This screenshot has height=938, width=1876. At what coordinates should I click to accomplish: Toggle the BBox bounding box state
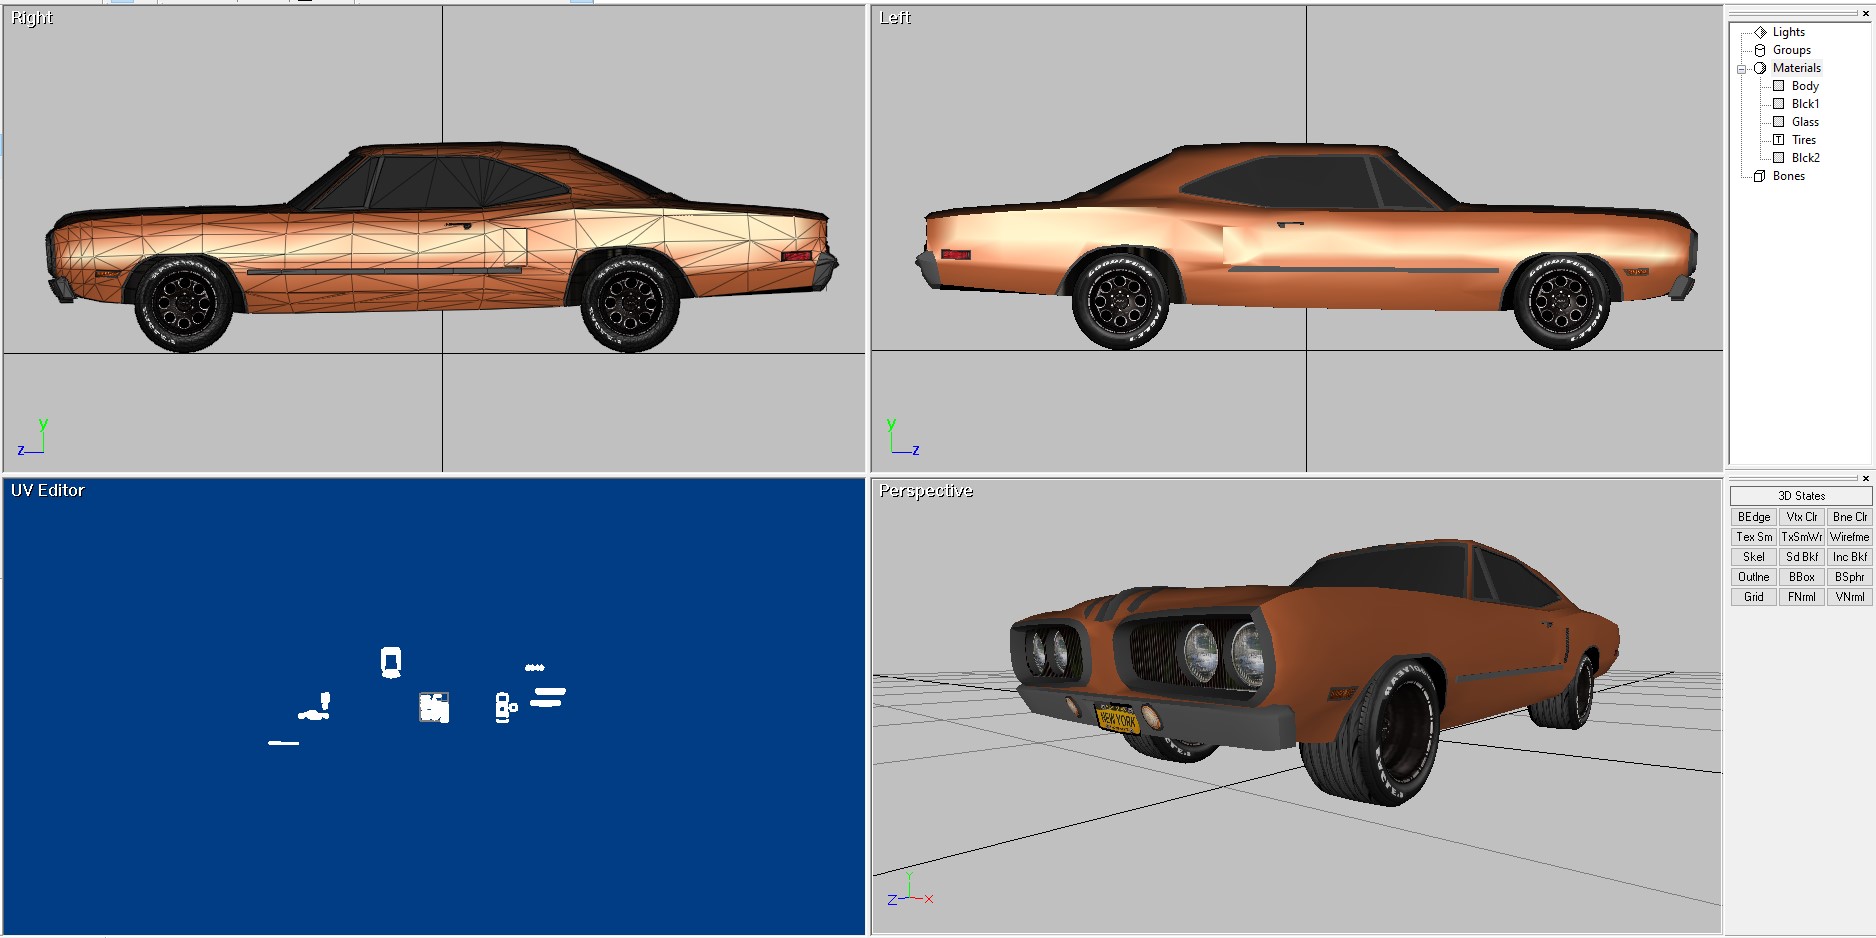(x=1801, y=577)
